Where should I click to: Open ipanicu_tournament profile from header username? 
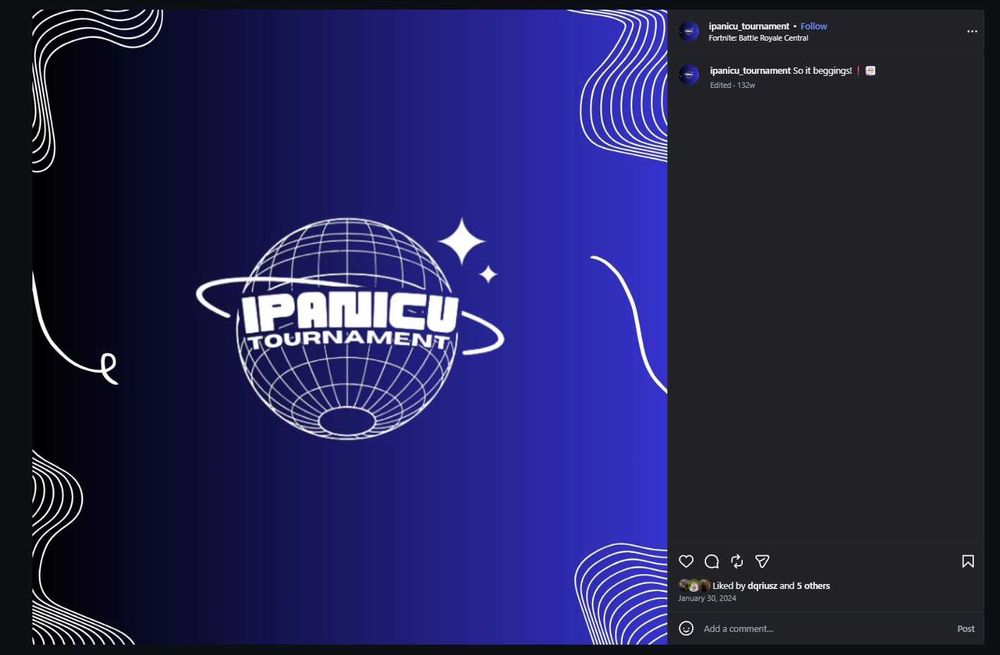[x=749, y=26]
